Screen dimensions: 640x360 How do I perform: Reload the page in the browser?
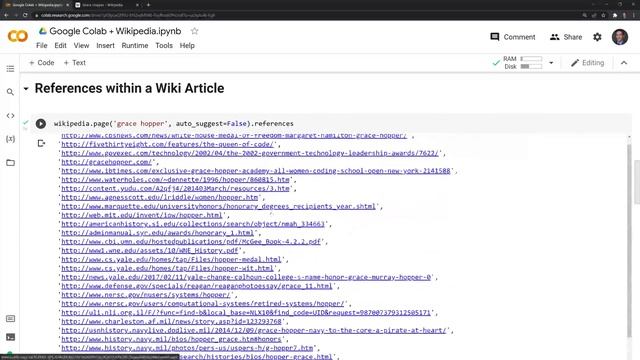point(25,15)
